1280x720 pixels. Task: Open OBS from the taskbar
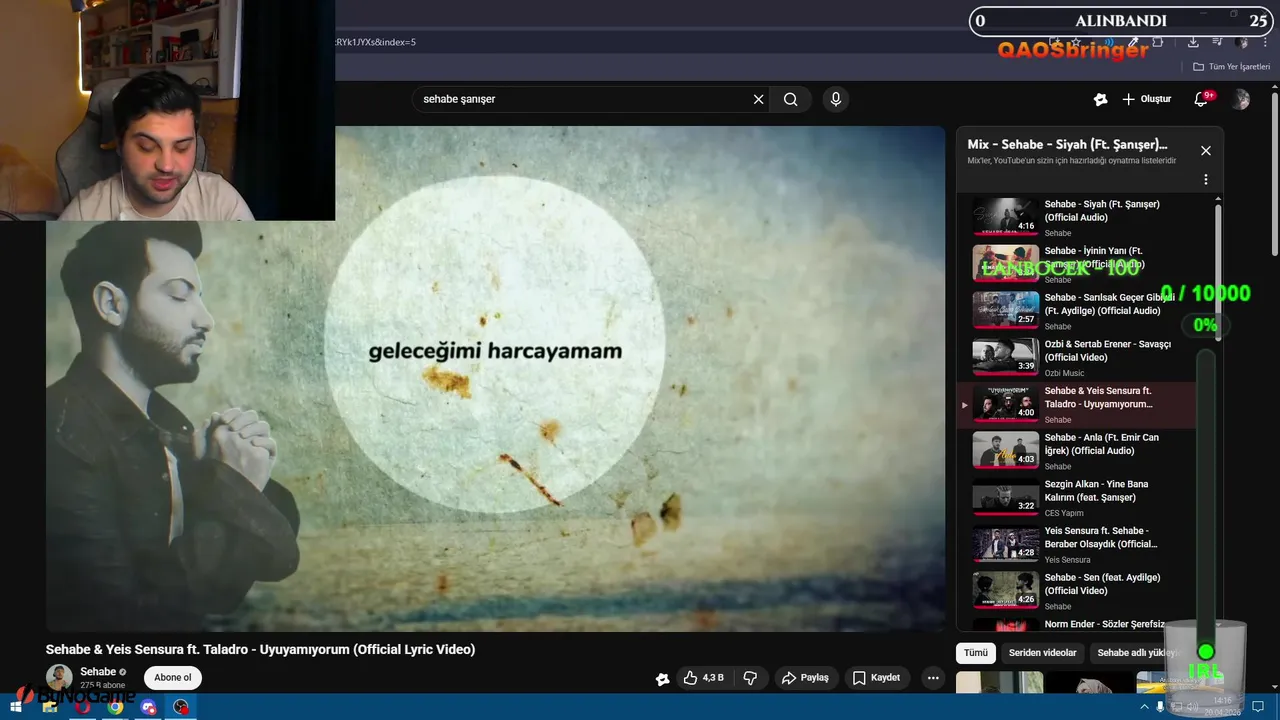coord(181,707)
